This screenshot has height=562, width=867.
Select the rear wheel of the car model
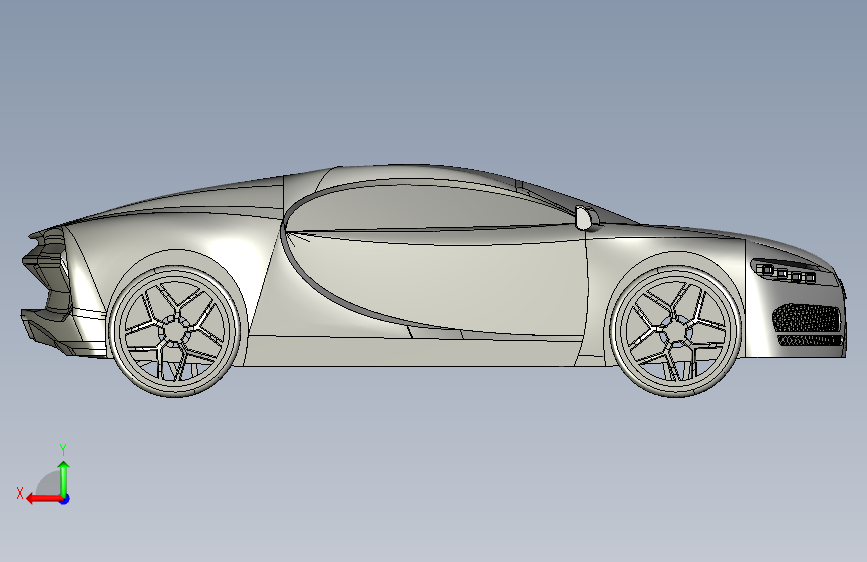click(x=175, y=331)
